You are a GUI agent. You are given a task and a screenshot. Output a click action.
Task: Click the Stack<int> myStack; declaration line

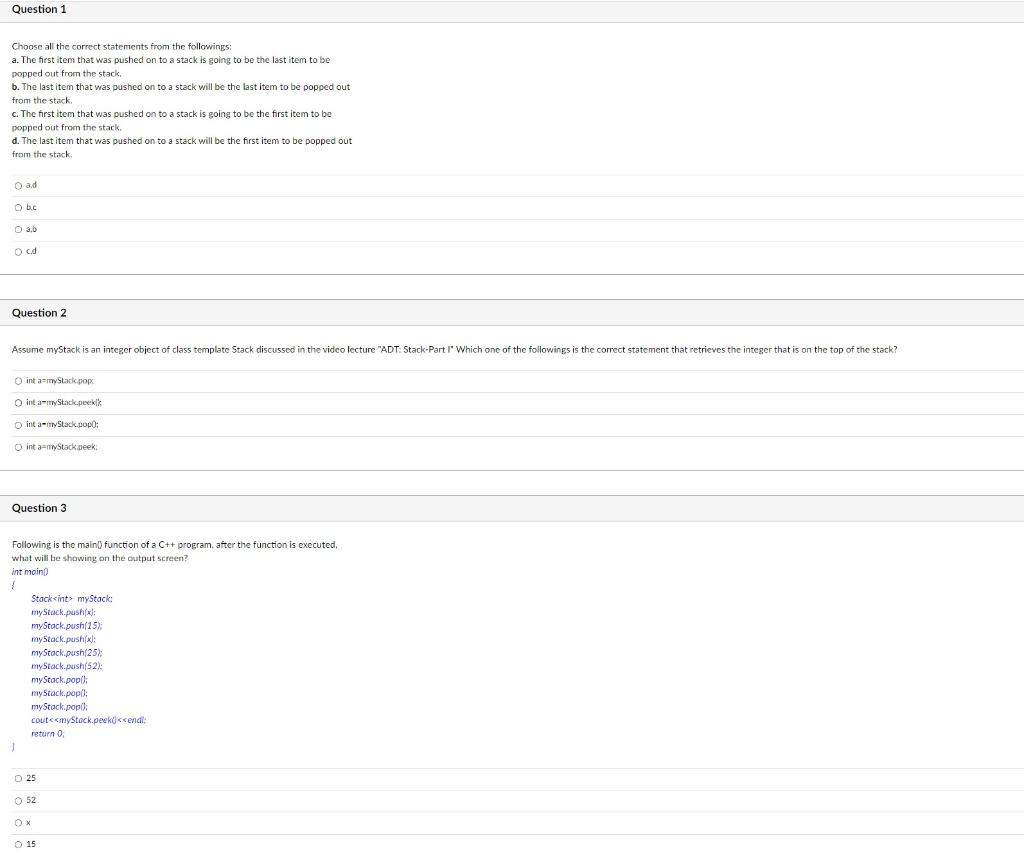click(71, 598)
